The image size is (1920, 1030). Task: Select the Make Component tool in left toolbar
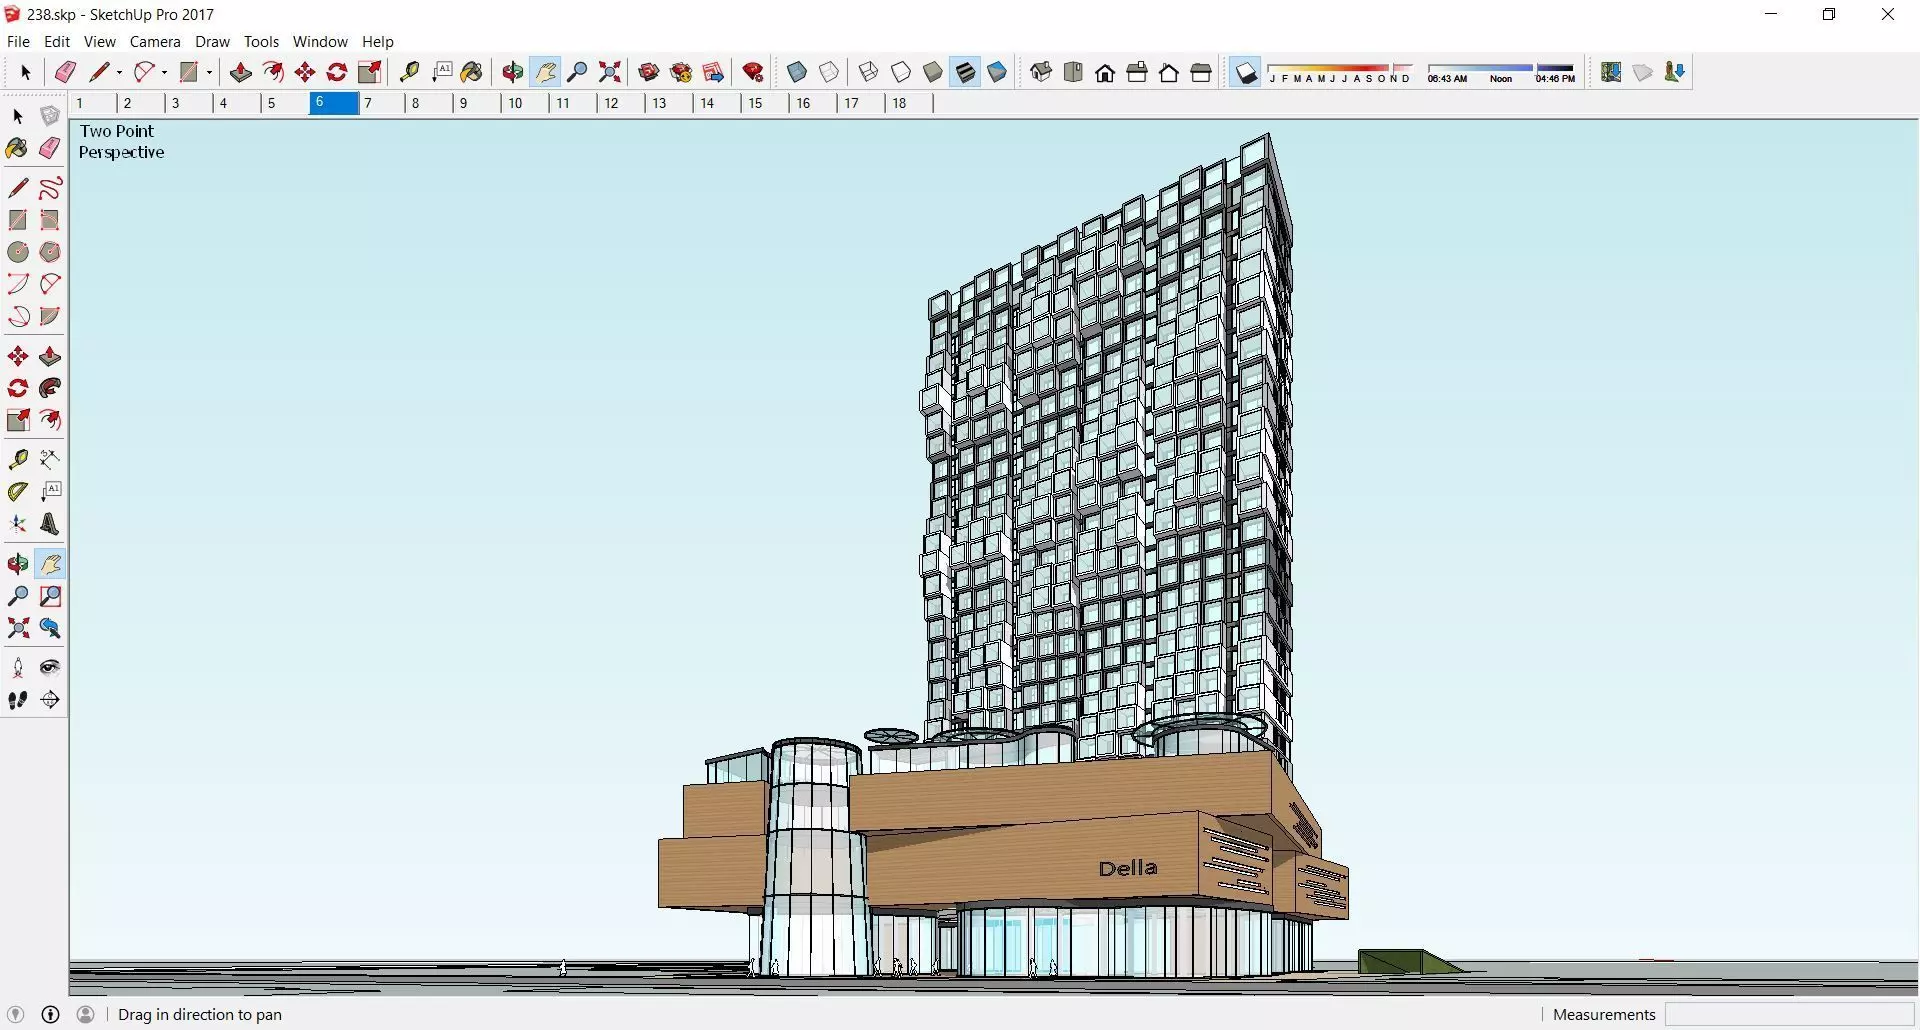[50, 116]
